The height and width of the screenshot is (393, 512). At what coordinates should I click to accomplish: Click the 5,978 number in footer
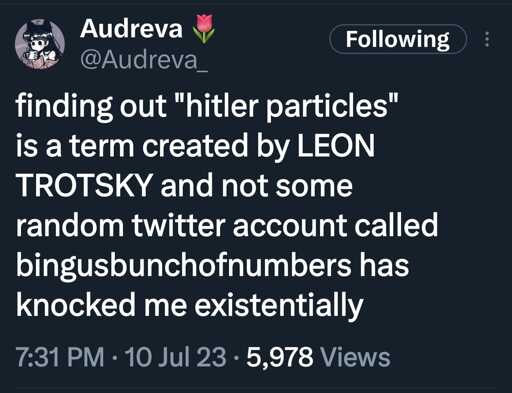tap(280, 358)
